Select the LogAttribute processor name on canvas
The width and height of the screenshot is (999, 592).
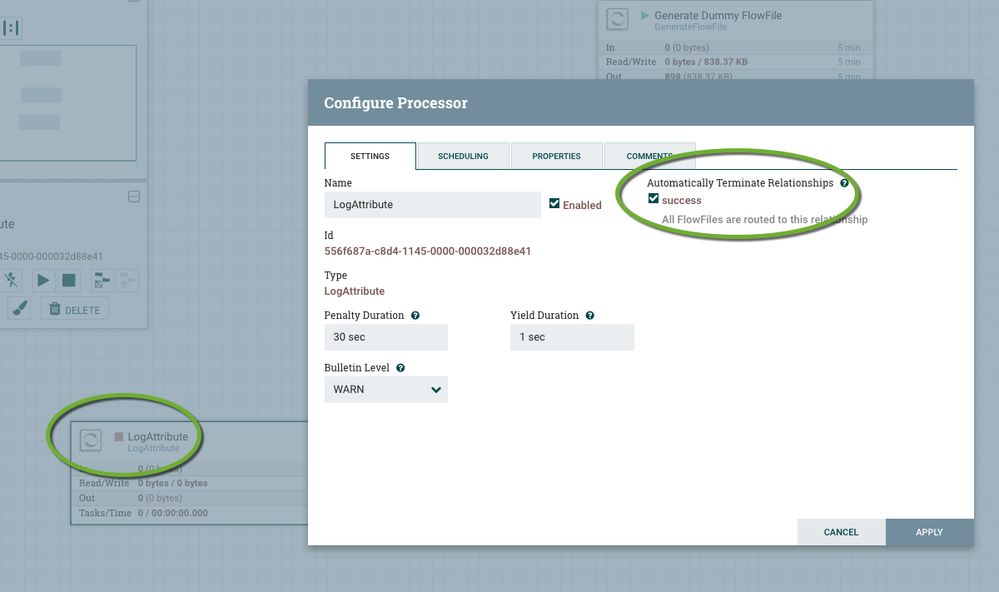tap(158, 437)
